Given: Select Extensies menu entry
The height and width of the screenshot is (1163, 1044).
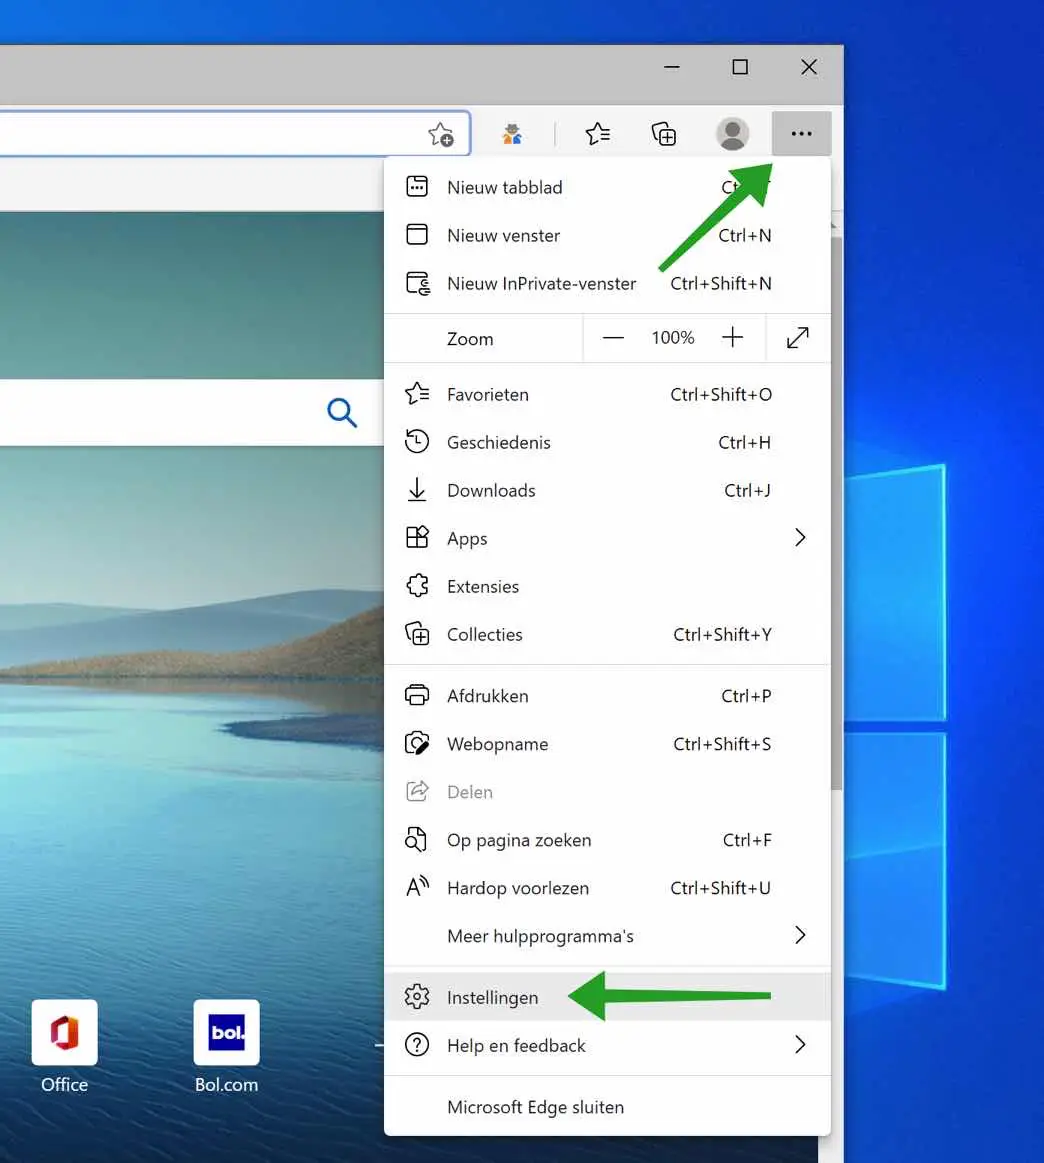Looking at the screenshot, I should (x=607, y=586).
